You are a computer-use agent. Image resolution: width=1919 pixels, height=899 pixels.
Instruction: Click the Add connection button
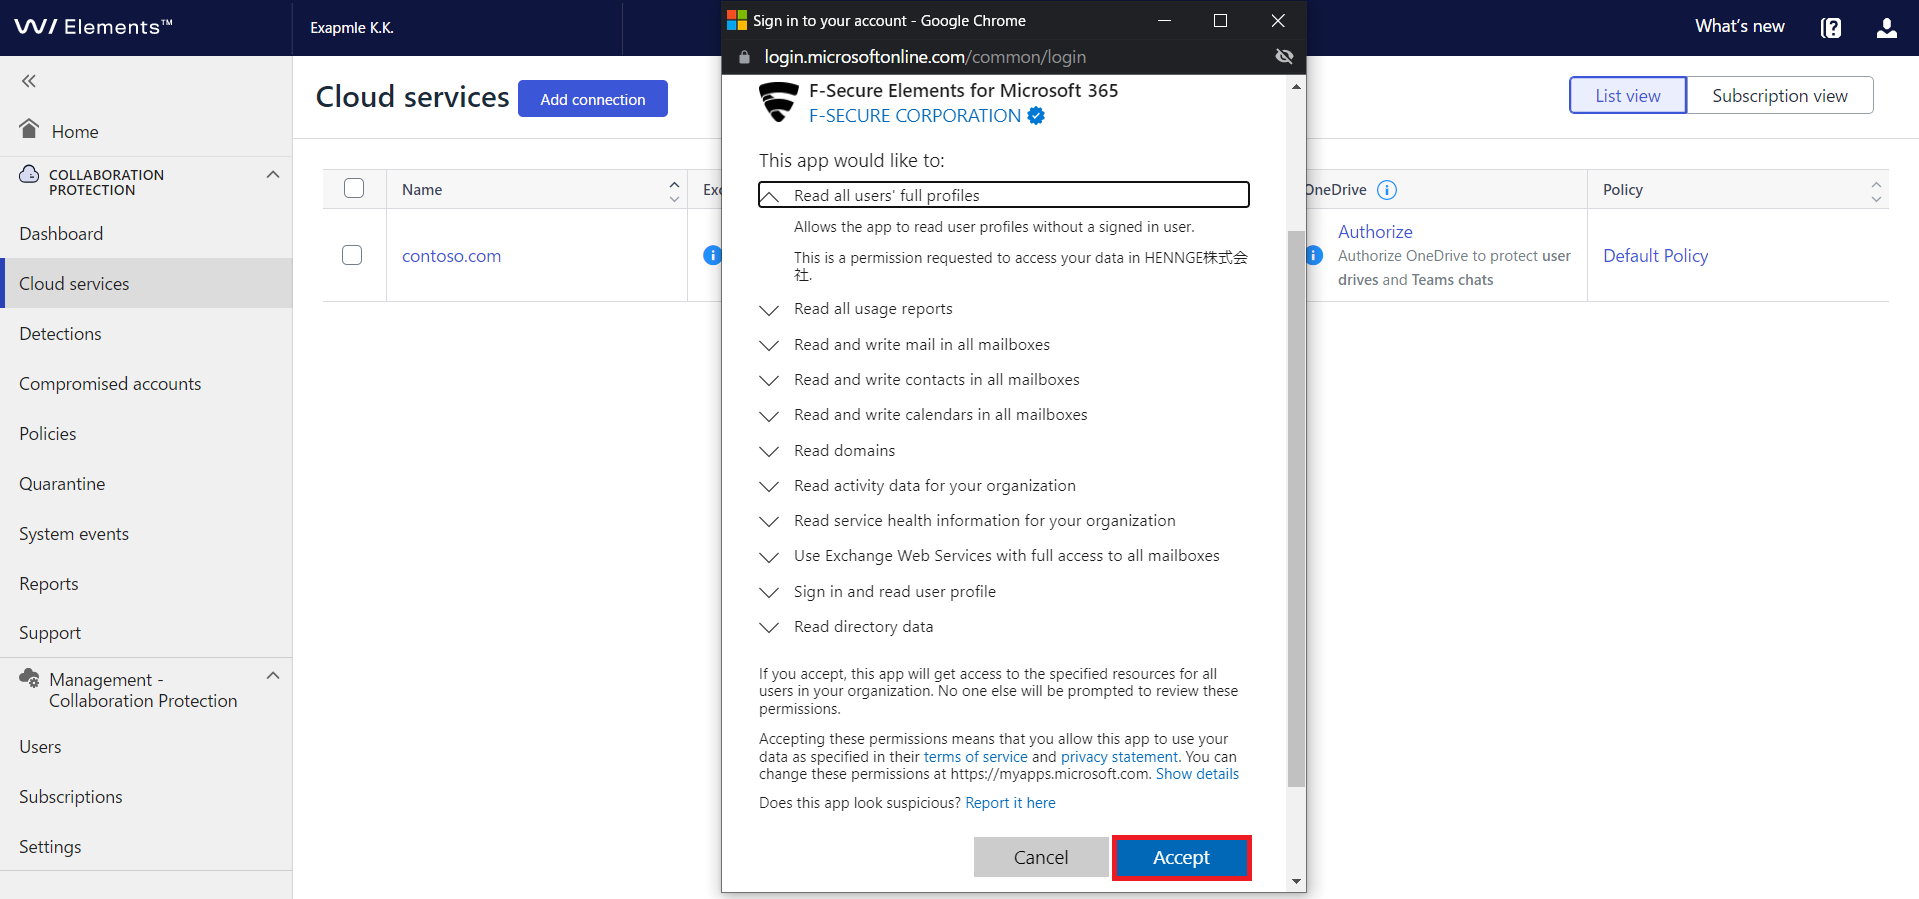coord(593,99)
